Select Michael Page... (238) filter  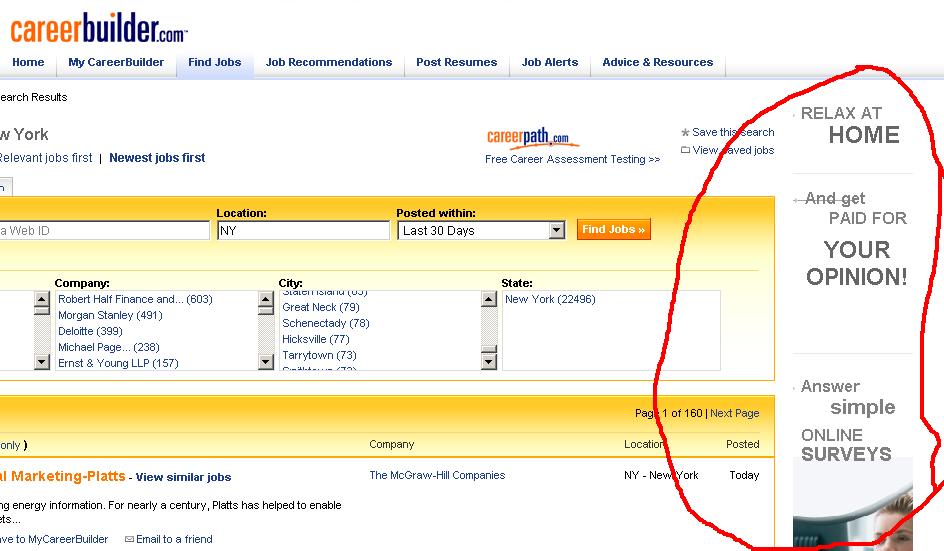(x=109, y=347)
